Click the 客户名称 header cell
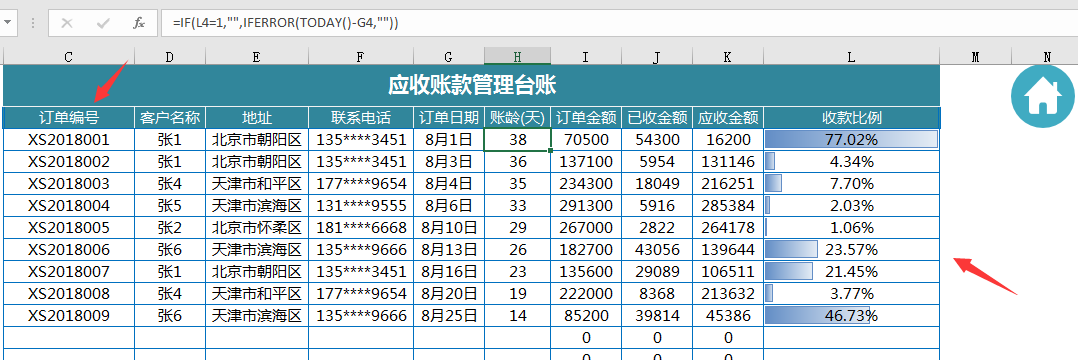Viewport: 1078px width, 360px height. pyautogui.click(x=170, y=117)
